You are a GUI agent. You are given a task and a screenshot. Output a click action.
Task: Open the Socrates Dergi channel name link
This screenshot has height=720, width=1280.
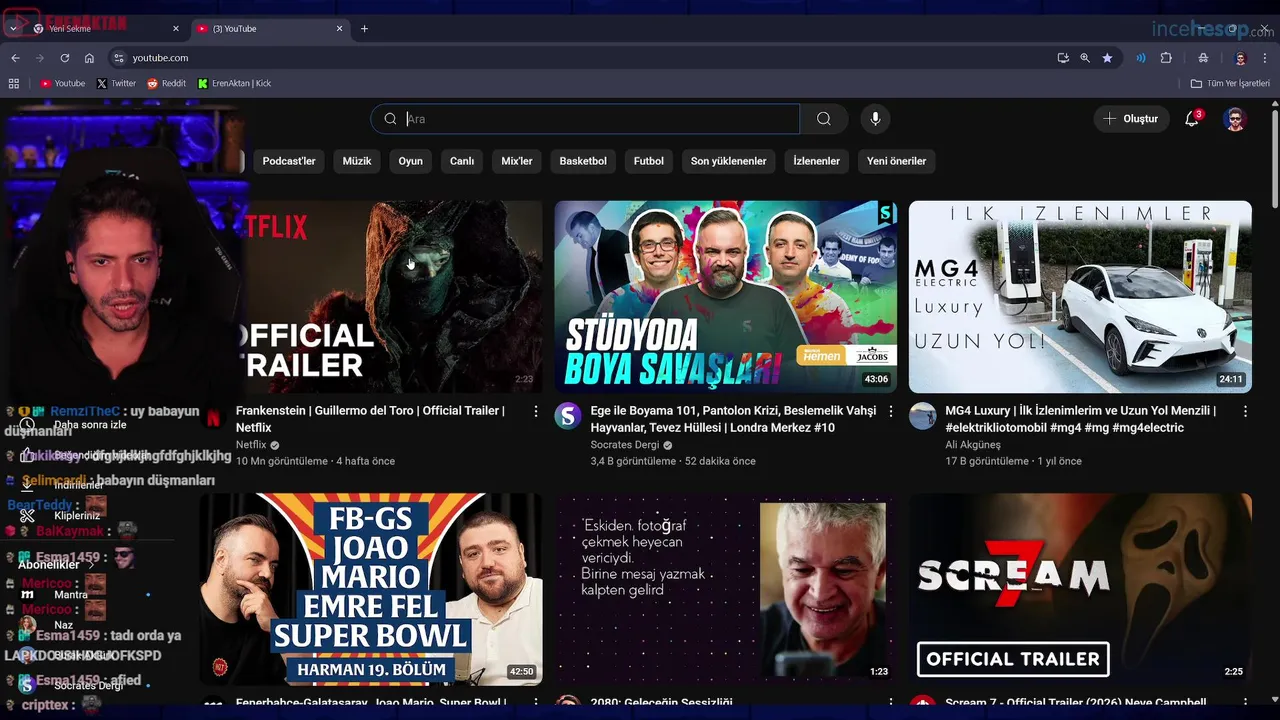[625, 445]
